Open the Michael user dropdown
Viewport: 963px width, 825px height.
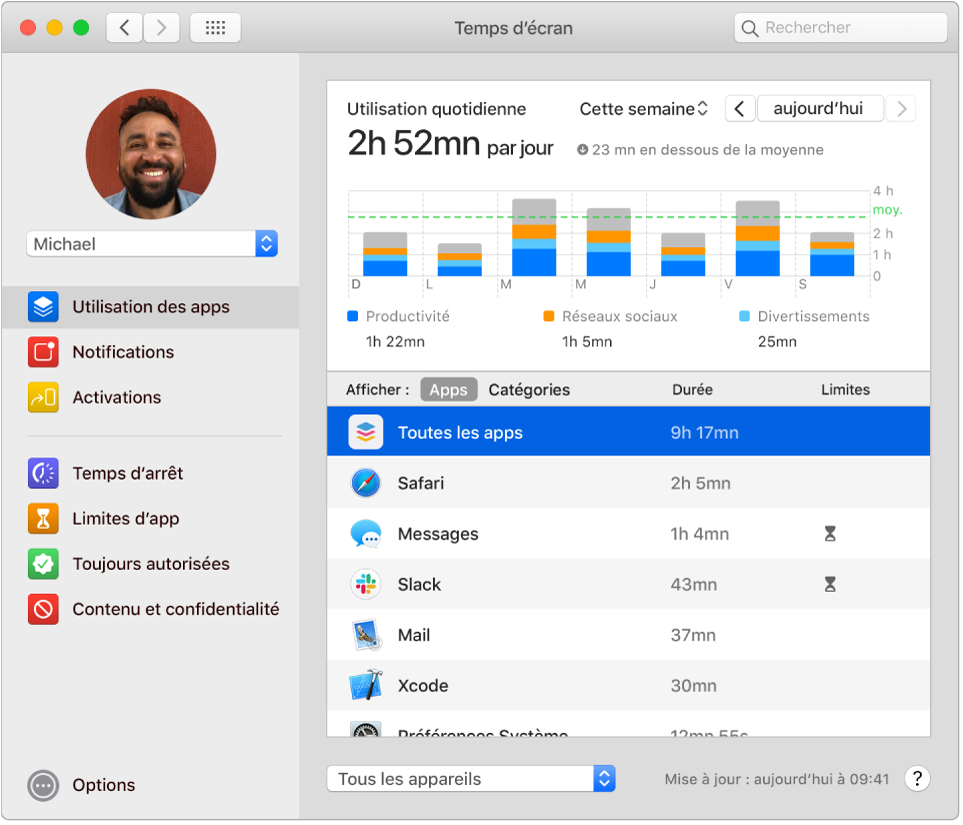151,243
